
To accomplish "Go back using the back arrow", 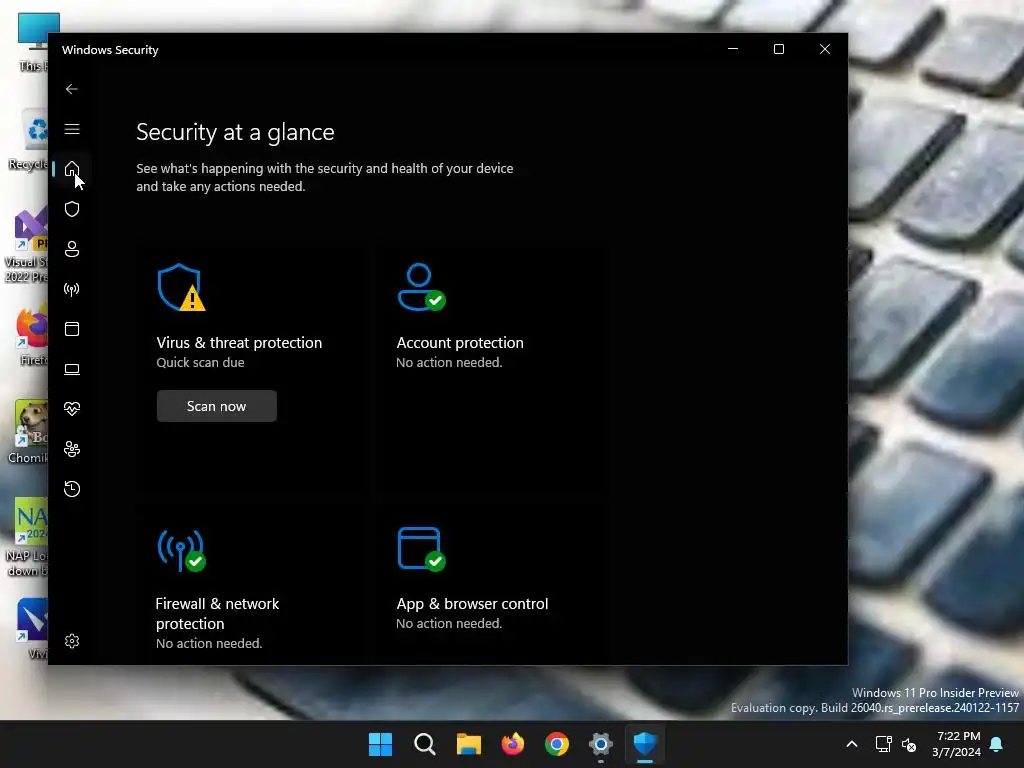I will pos(72,89).
